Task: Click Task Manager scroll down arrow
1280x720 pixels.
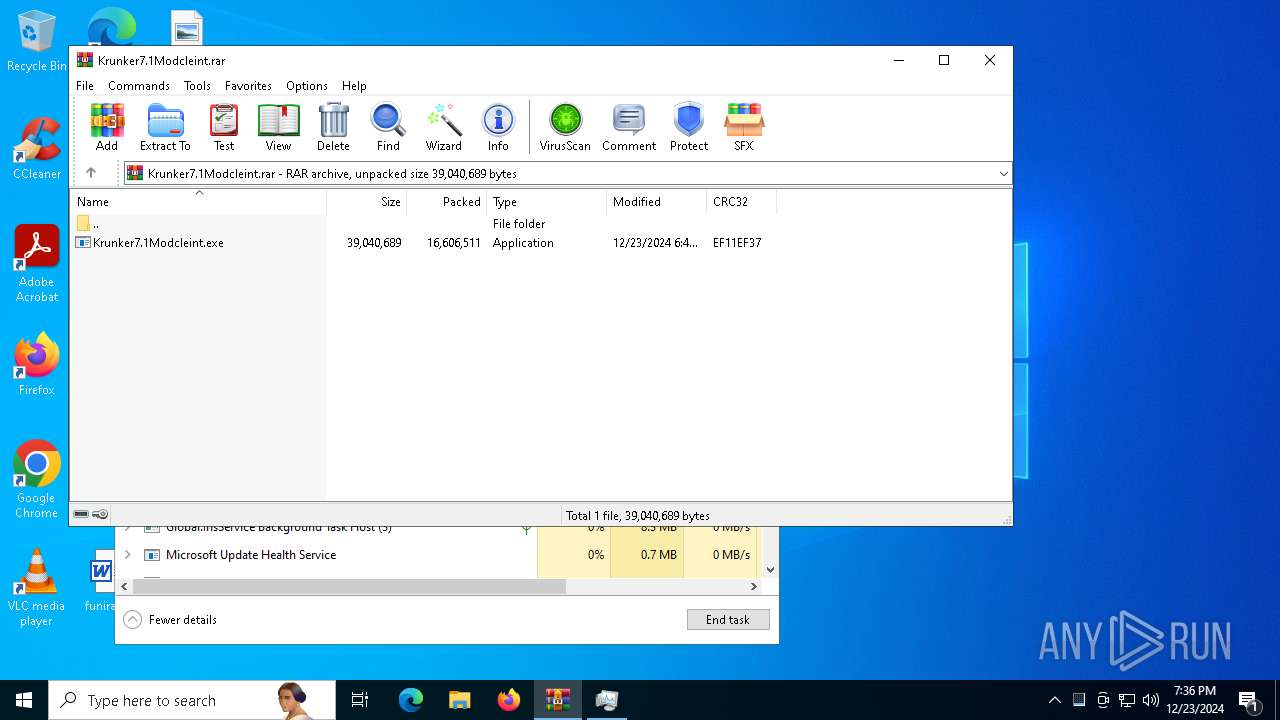Action: pyautogui.click(x=770, y=570)
